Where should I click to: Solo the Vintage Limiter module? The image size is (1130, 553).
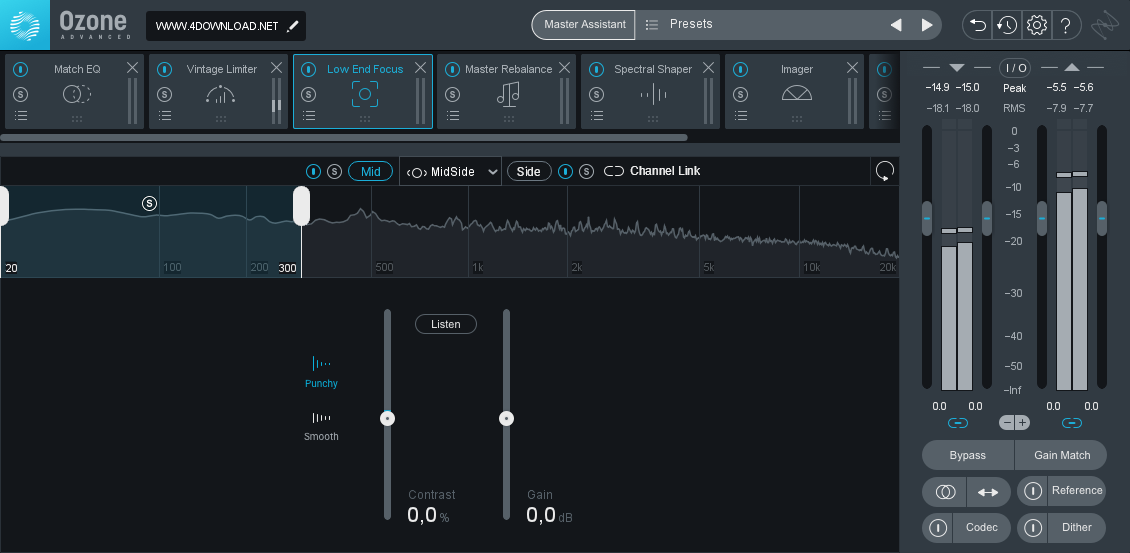(x=165, y=94)
